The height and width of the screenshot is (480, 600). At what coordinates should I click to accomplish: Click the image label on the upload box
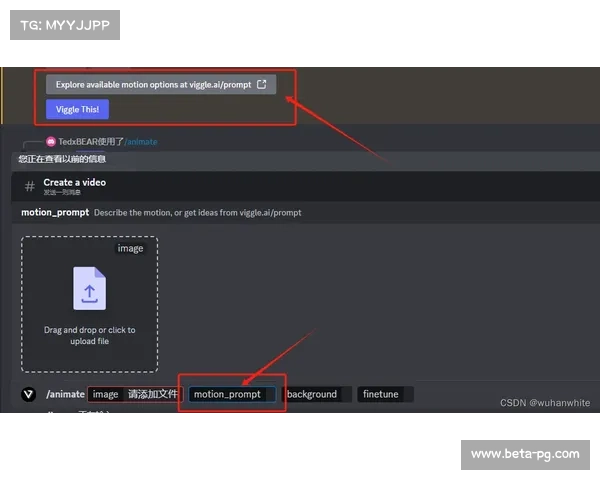tap(130, 248)
